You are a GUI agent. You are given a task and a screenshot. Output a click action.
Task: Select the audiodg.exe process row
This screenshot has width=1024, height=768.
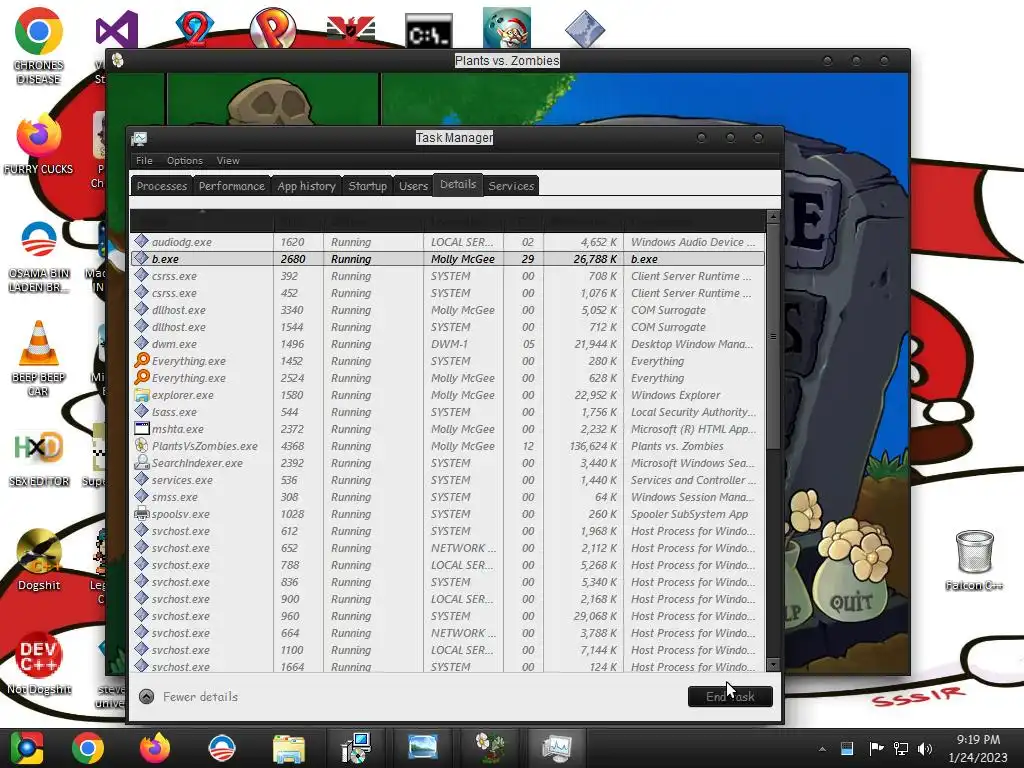click(x=447, y=242)
